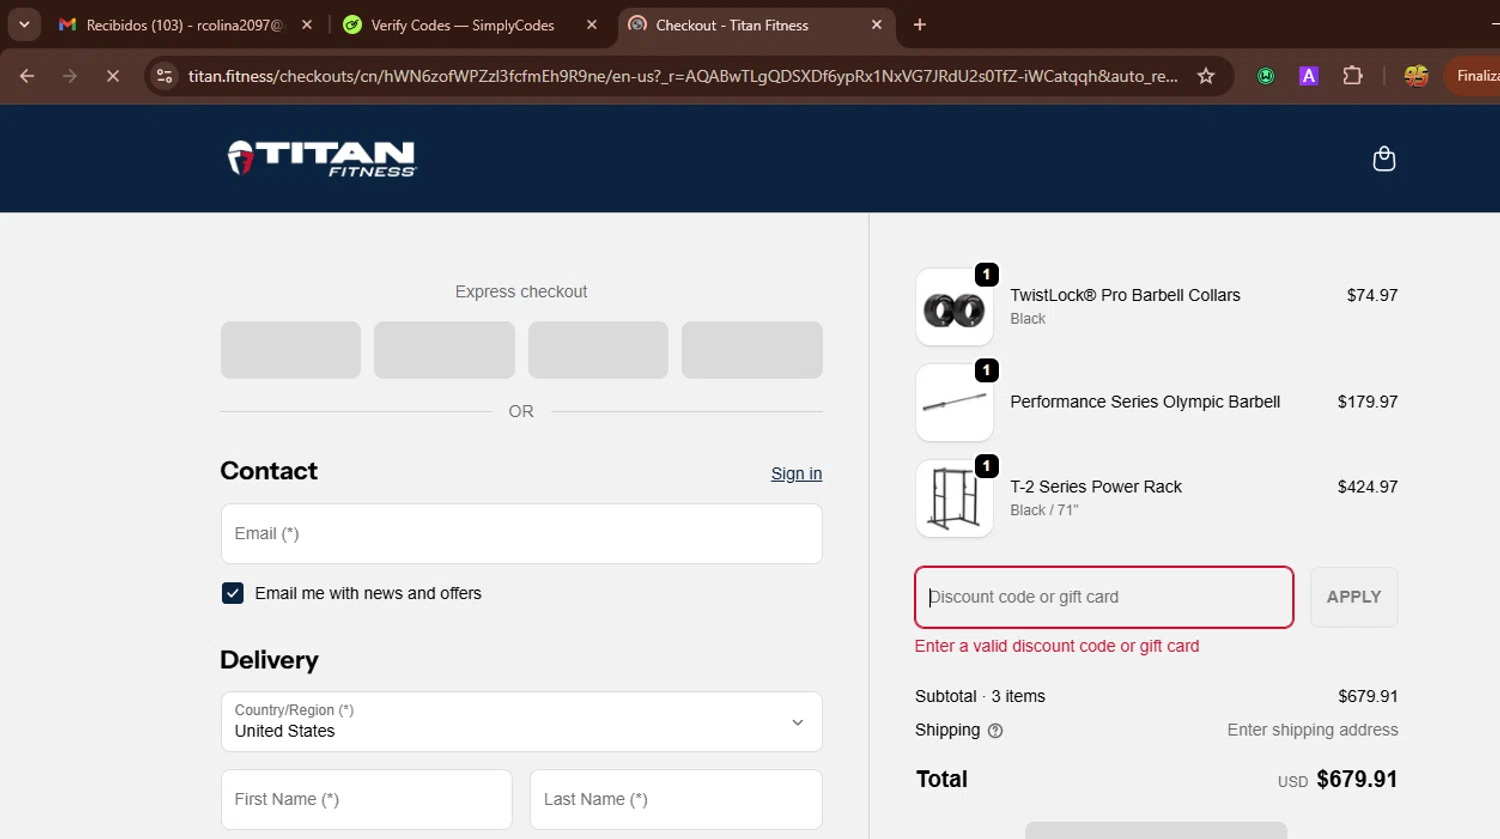This screenshot has width=1500, height=839.
Task: Click the $179.97 price
Action: click(x=1367, y=402)
